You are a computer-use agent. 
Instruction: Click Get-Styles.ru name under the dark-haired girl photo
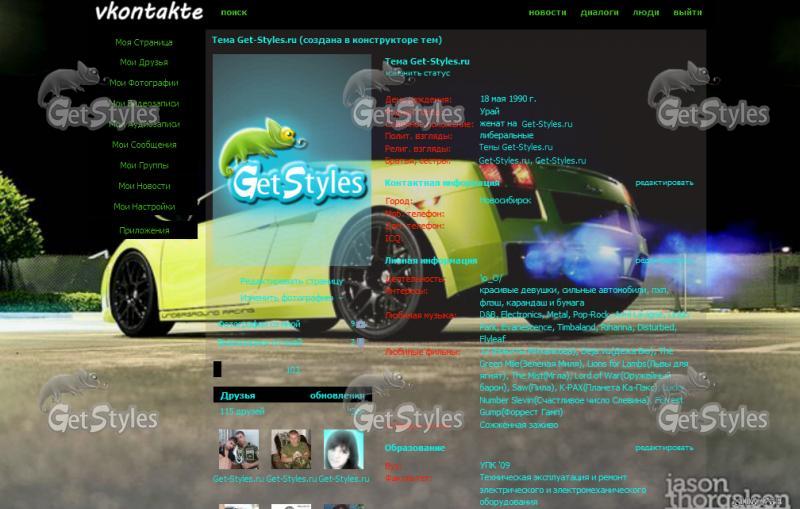[344, 479]
